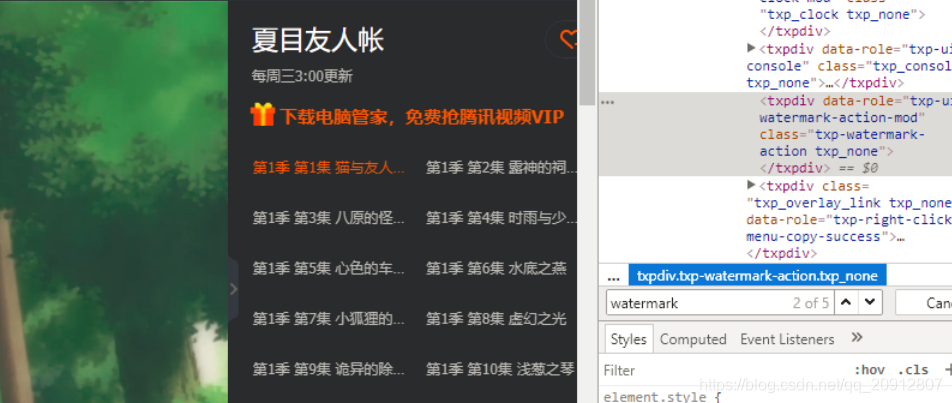Play Season 1 Episode 4 时雨与少
952x403 pixels.
502,217
